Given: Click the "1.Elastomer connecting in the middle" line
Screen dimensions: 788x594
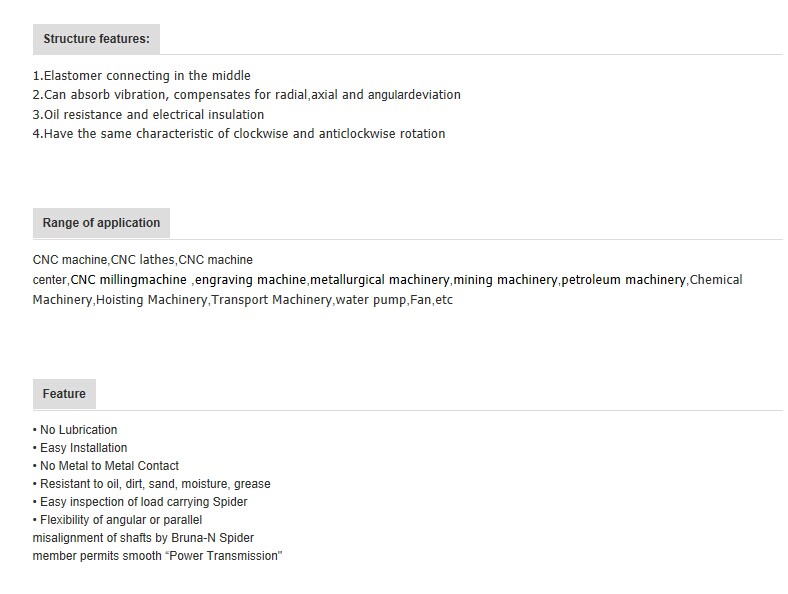Looking at the screenshot, I should click(x=142, y=76).
